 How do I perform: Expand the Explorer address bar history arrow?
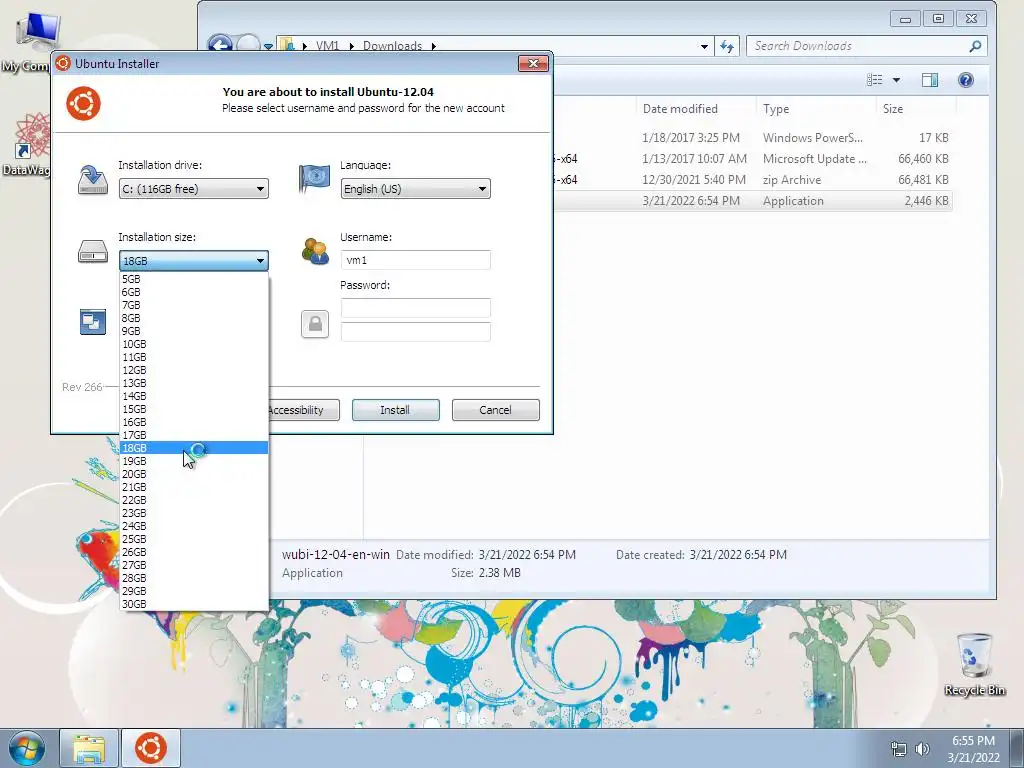click(704, 46)
